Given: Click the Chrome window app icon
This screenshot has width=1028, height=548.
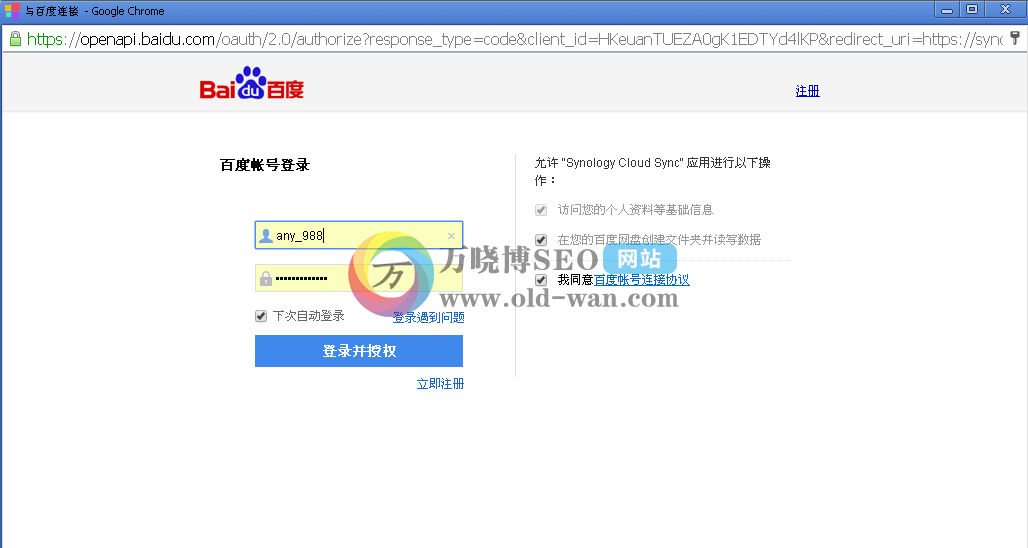Looking at the screenshot, I should (12, 10).
